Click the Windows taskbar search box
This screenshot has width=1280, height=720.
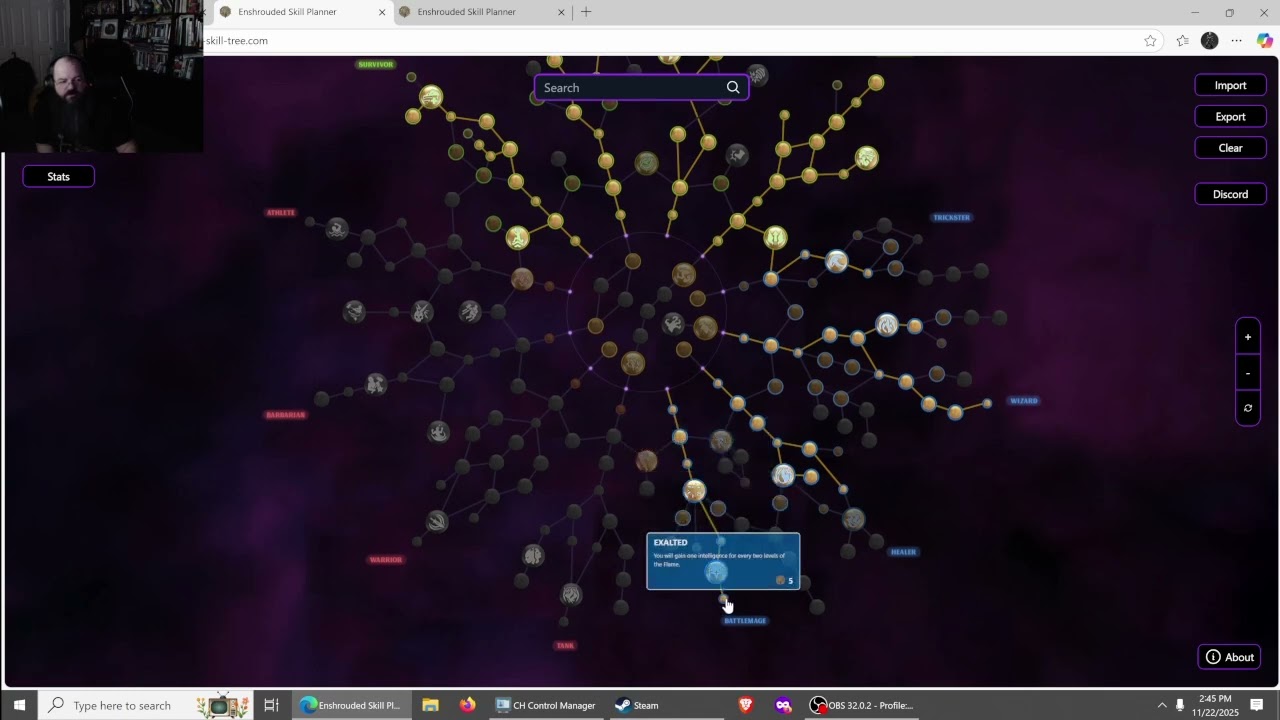pyautogui.click(x=146, y=705)
